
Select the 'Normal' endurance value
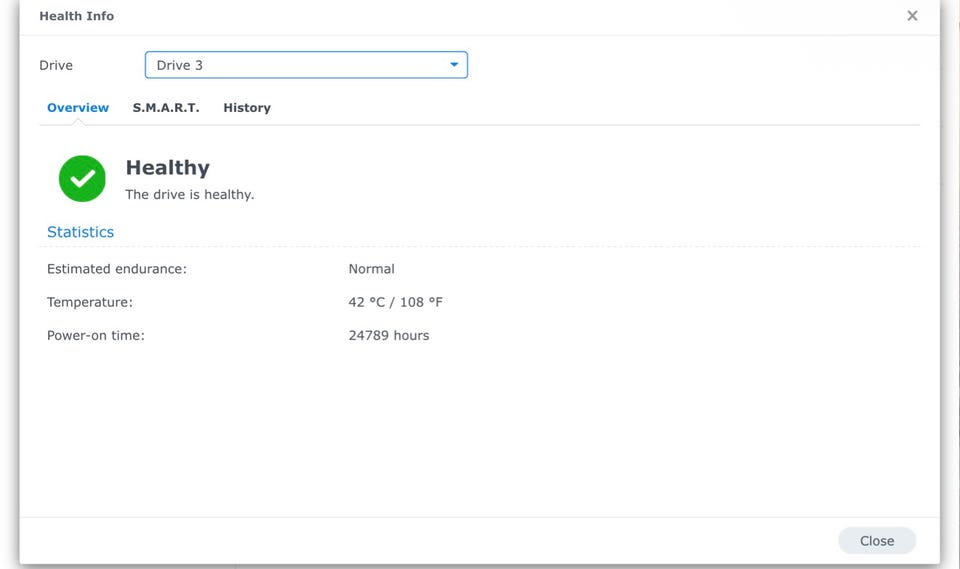coord(372,269)
